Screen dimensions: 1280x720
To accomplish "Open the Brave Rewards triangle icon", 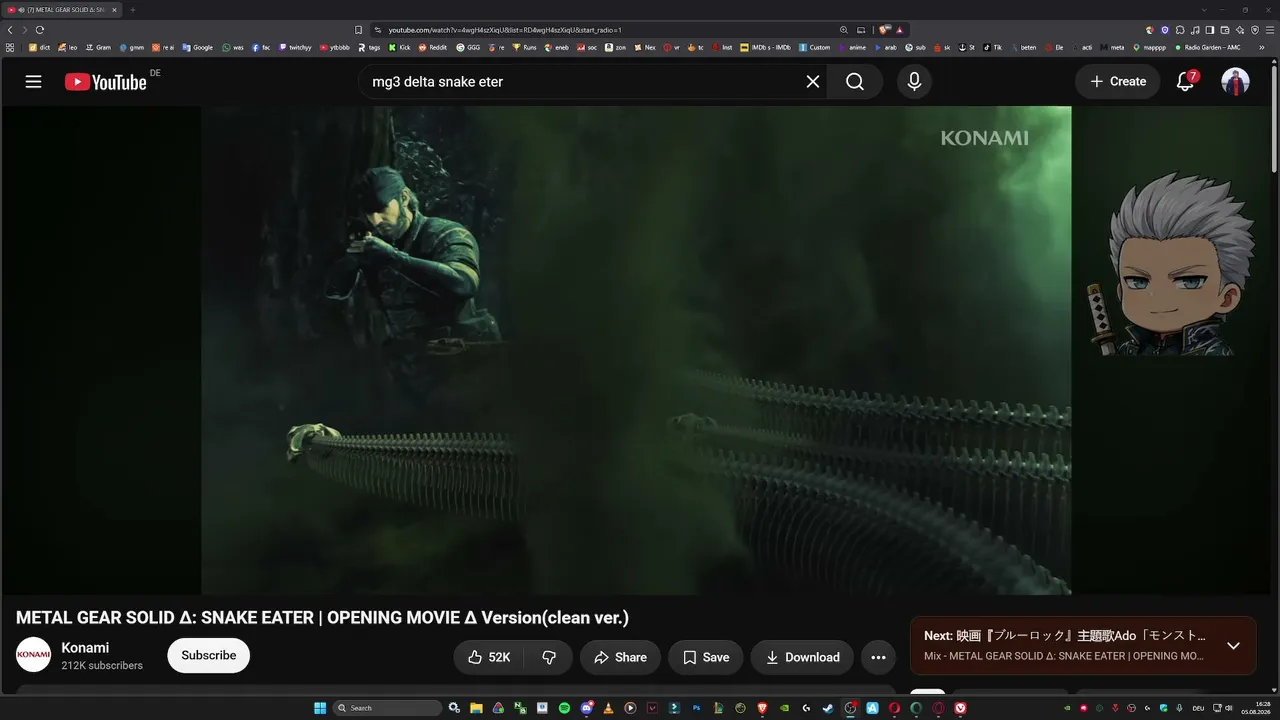I will coord(900,30).
